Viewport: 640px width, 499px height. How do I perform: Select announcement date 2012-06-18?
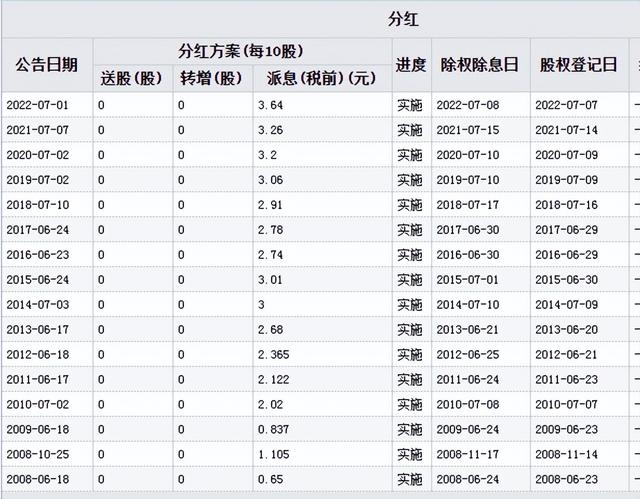[38, 355]
